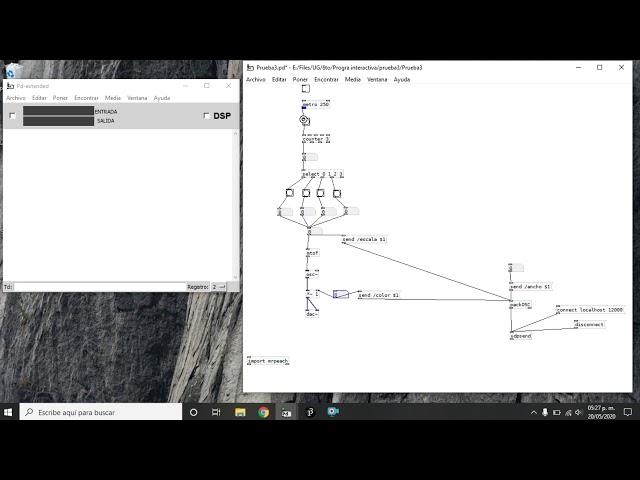Click the highlighted number box next to send /color

pos(341,295)
